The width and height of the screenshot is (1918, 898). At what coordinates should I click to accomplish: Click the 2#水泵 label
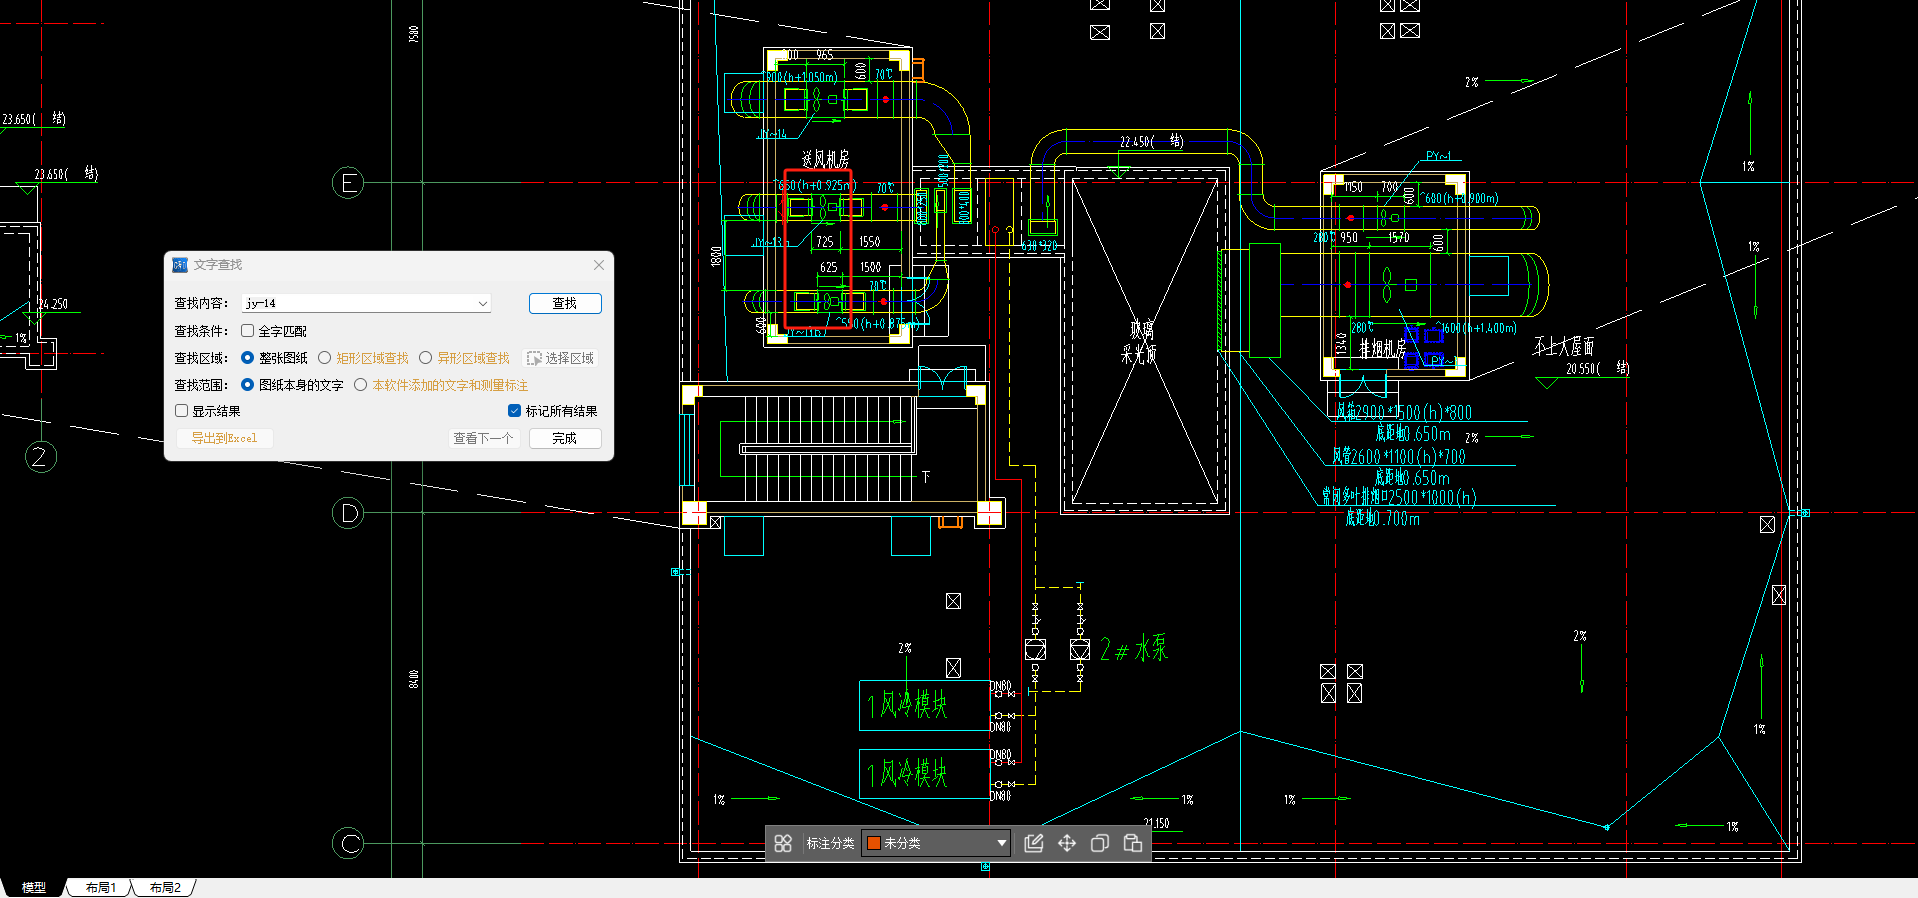tap(1134, 649)
